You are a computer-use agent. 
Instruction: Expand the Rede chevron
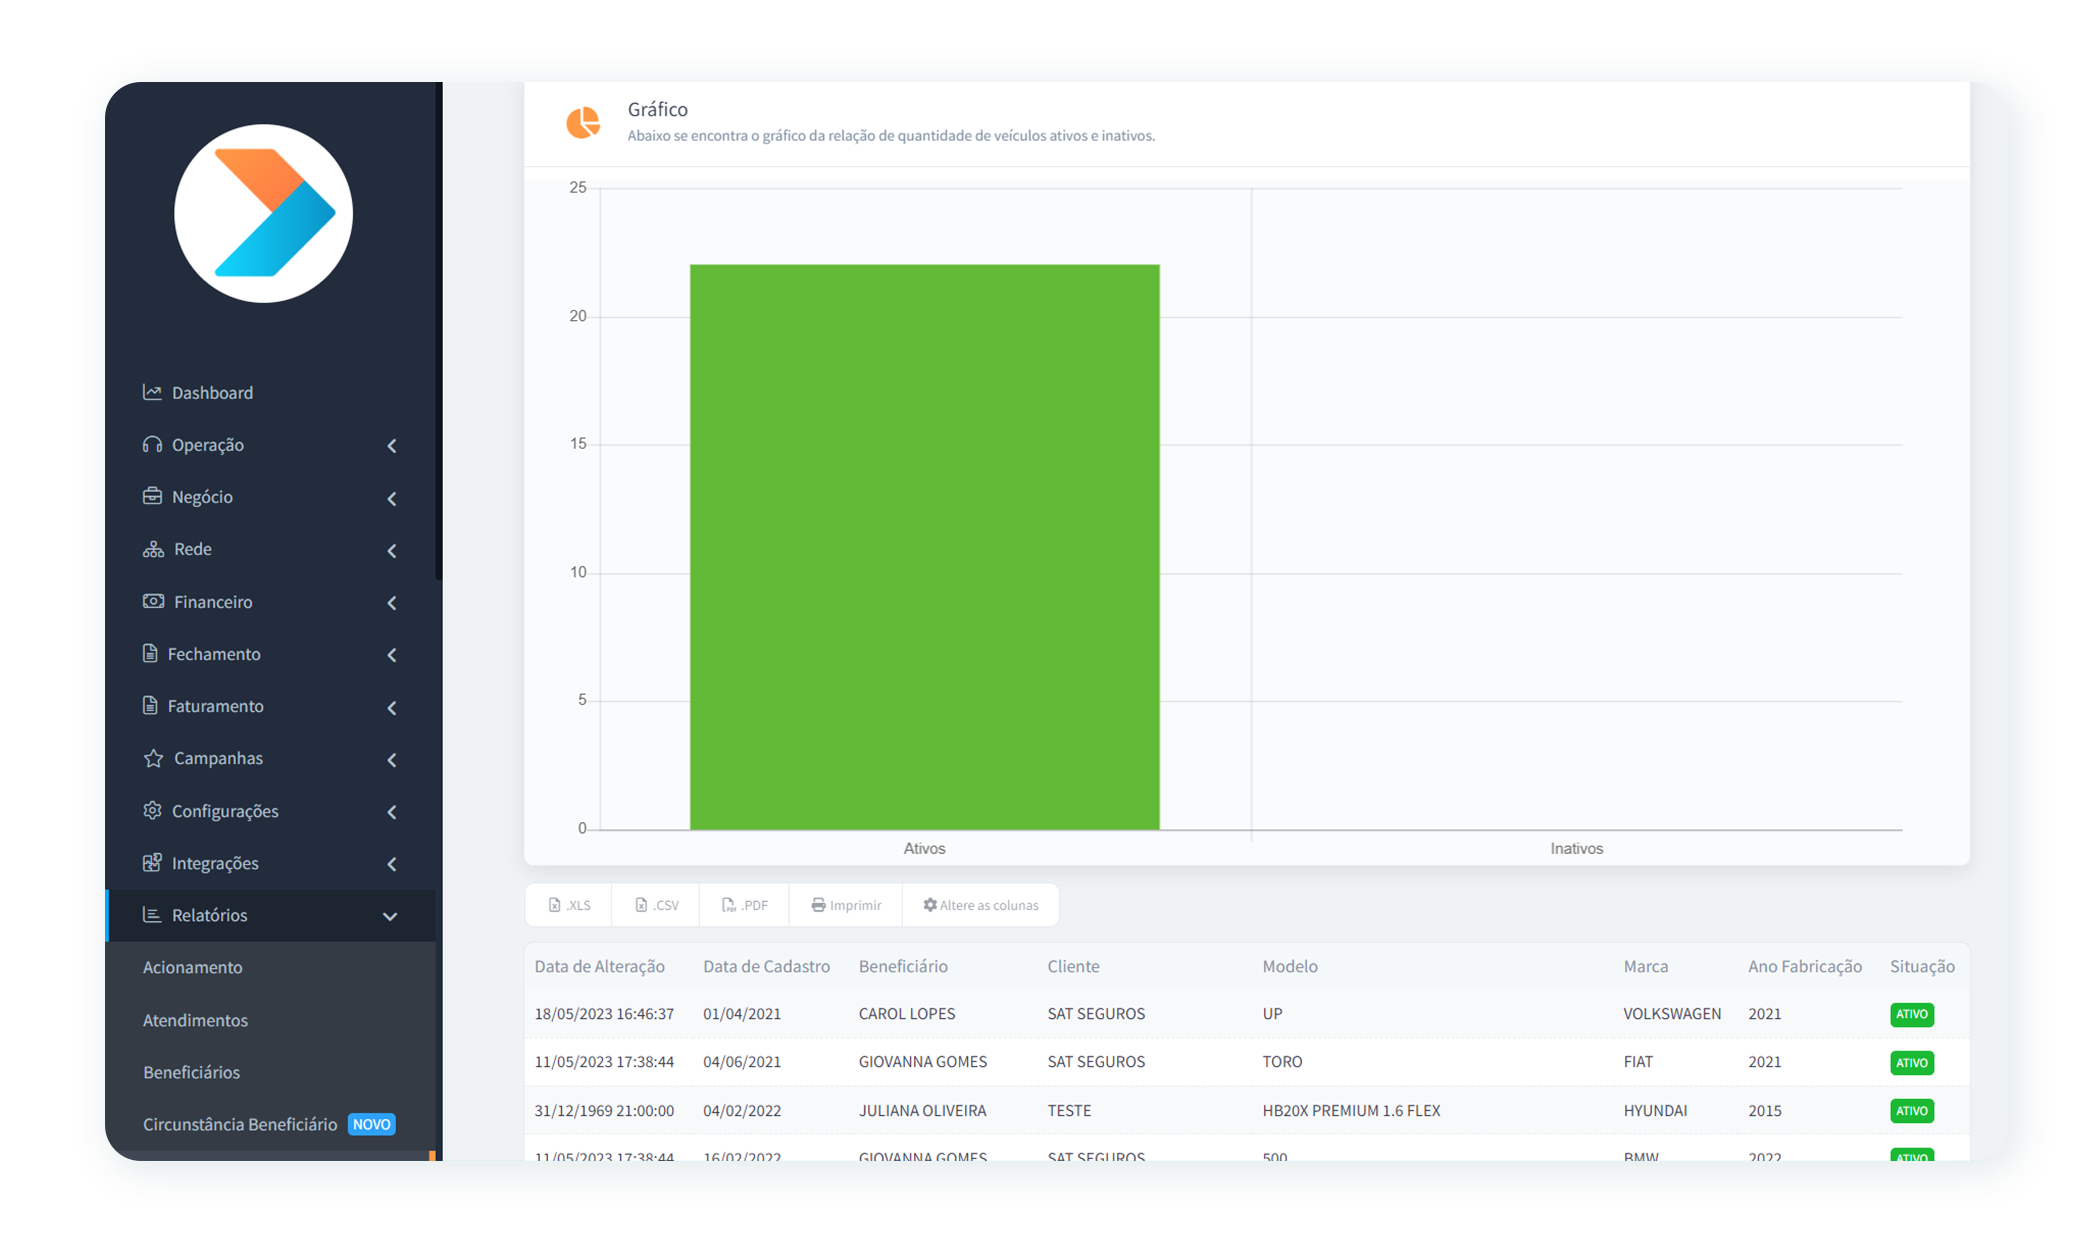click(392, 551)
